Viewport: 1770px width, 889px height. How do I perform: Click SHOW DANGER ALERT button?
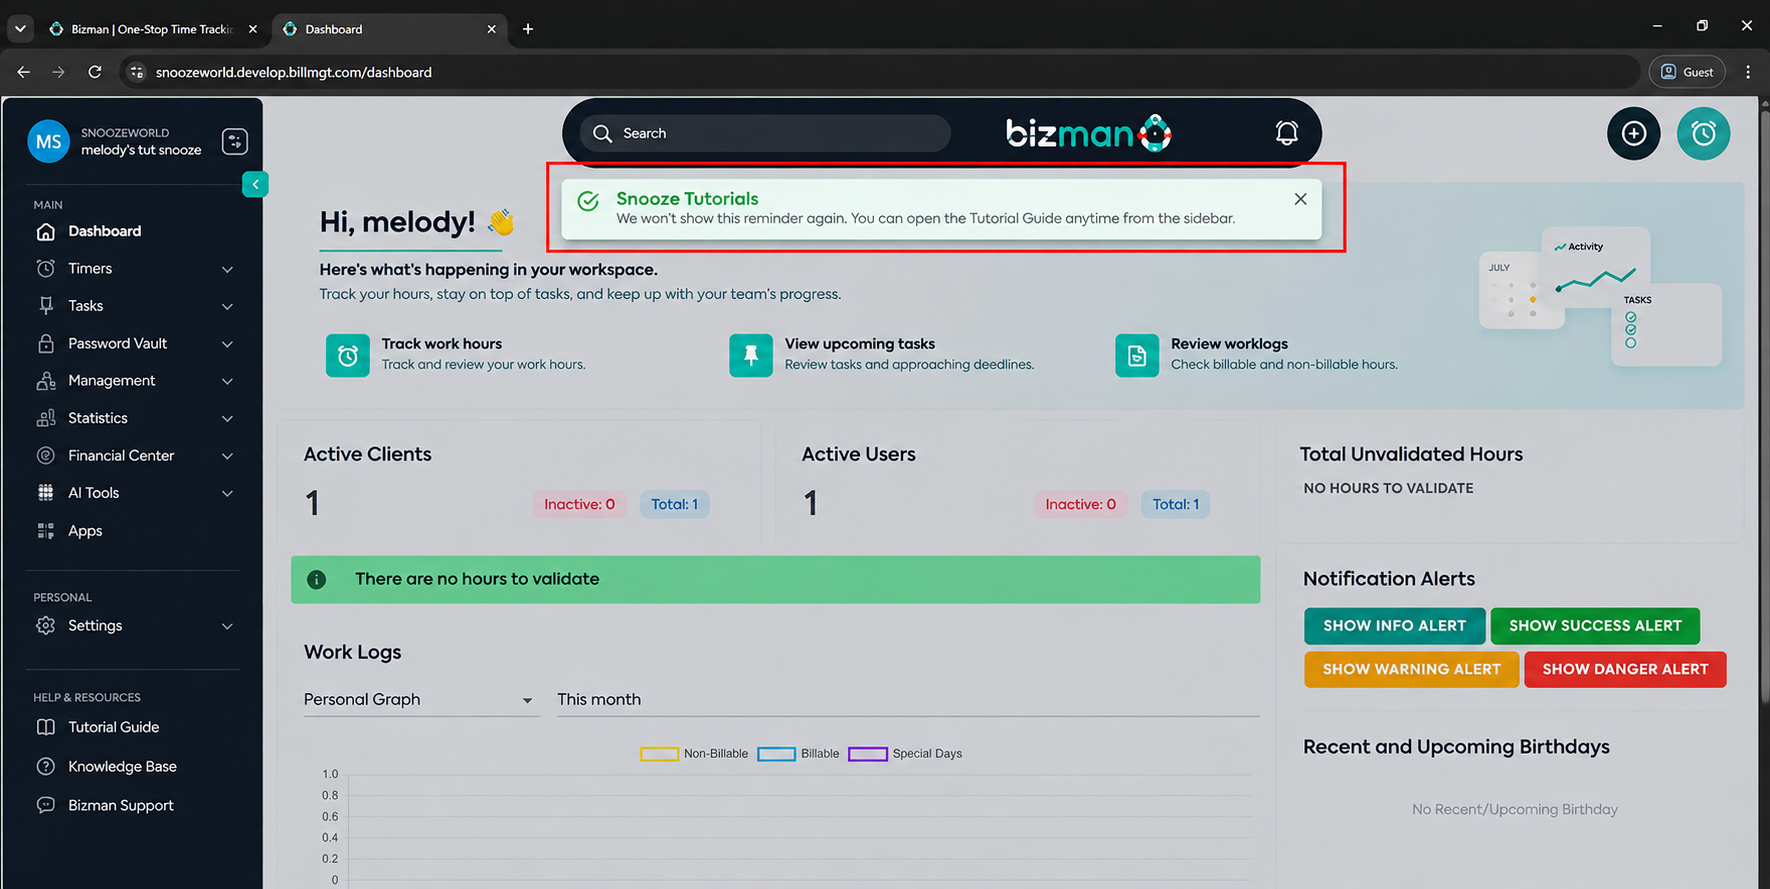(x=1625, y=669)
